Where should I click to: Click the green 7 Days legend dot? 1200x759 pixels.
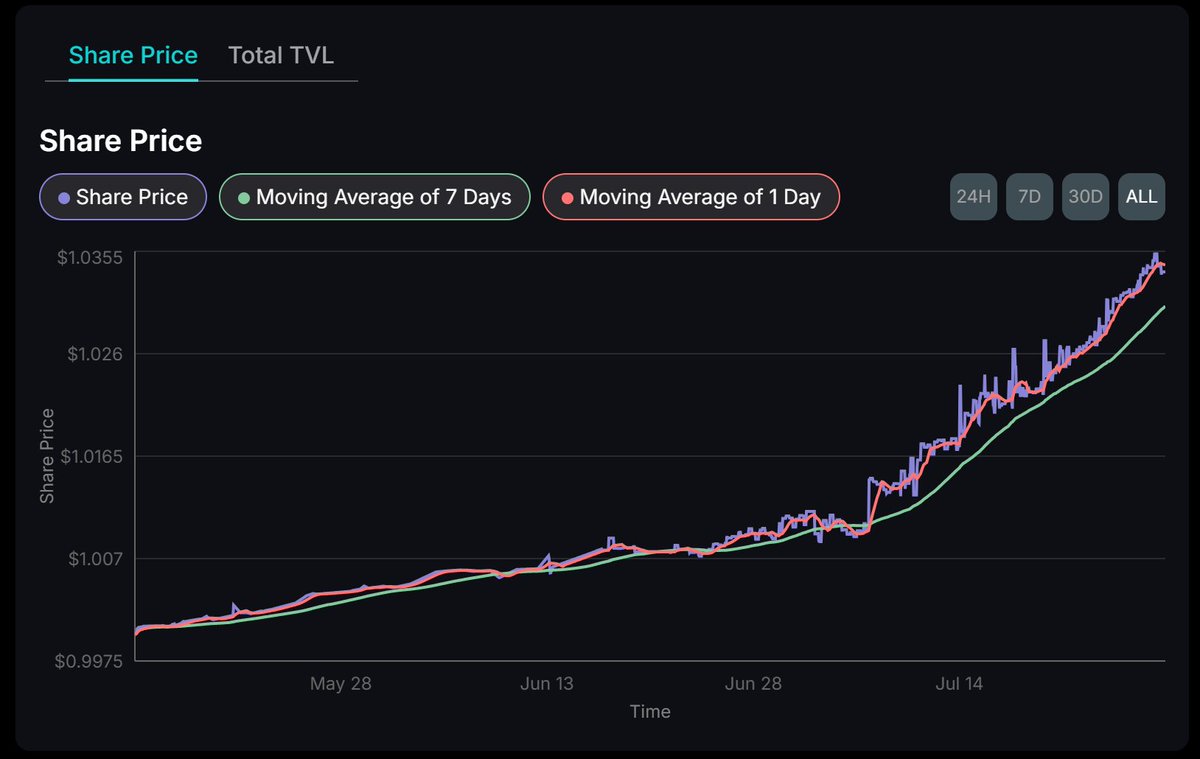[x=243, y=198]
